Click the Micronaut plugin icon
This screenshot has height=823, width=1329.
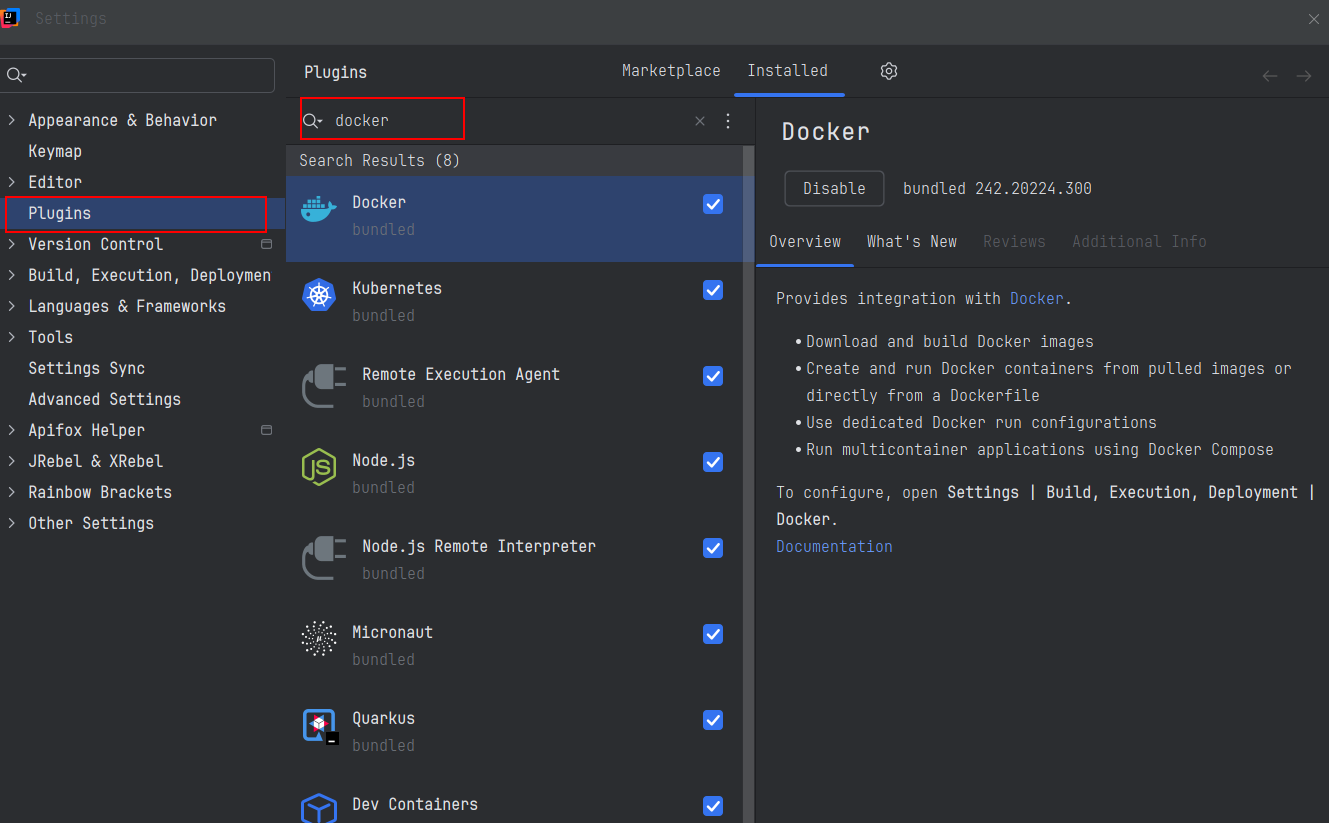tap(319, 639)
